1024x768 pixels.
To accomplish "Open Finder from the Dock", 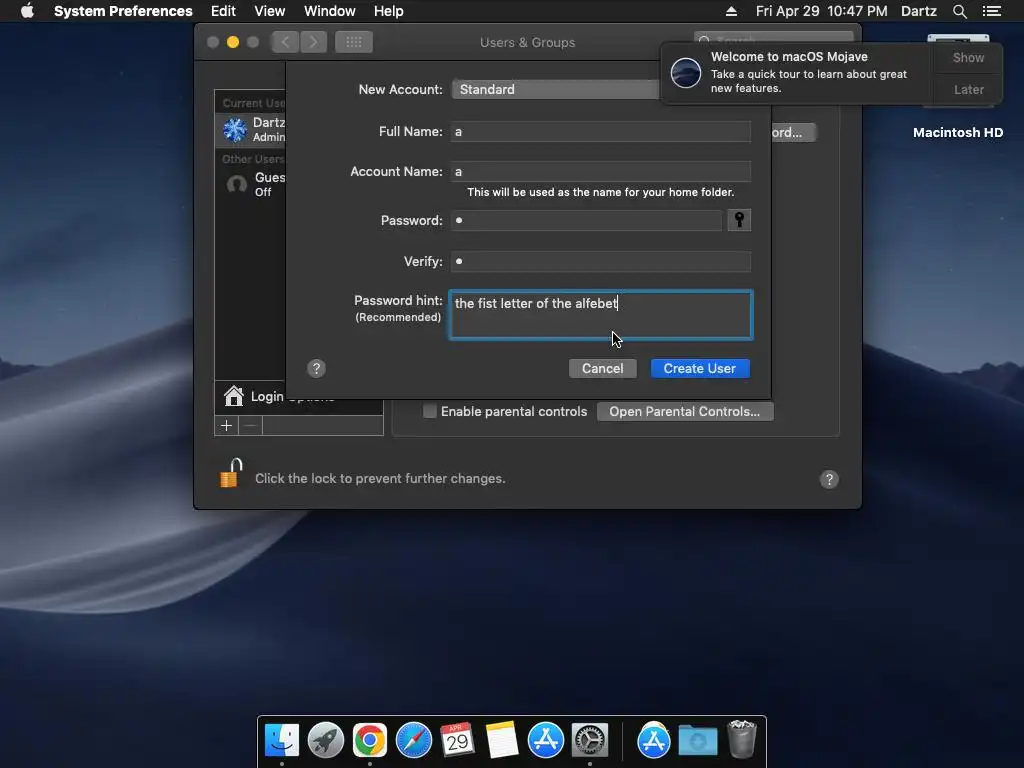I will (x=282, y=741).
